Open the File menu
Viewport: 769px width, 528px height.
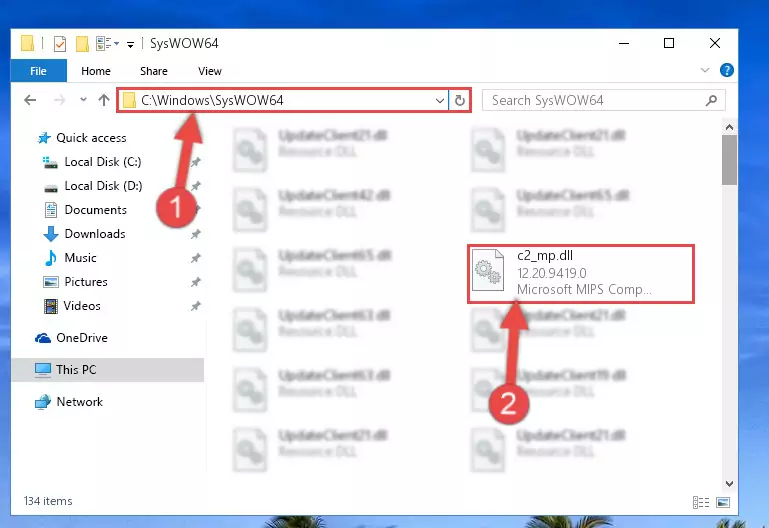click(39, 71)
